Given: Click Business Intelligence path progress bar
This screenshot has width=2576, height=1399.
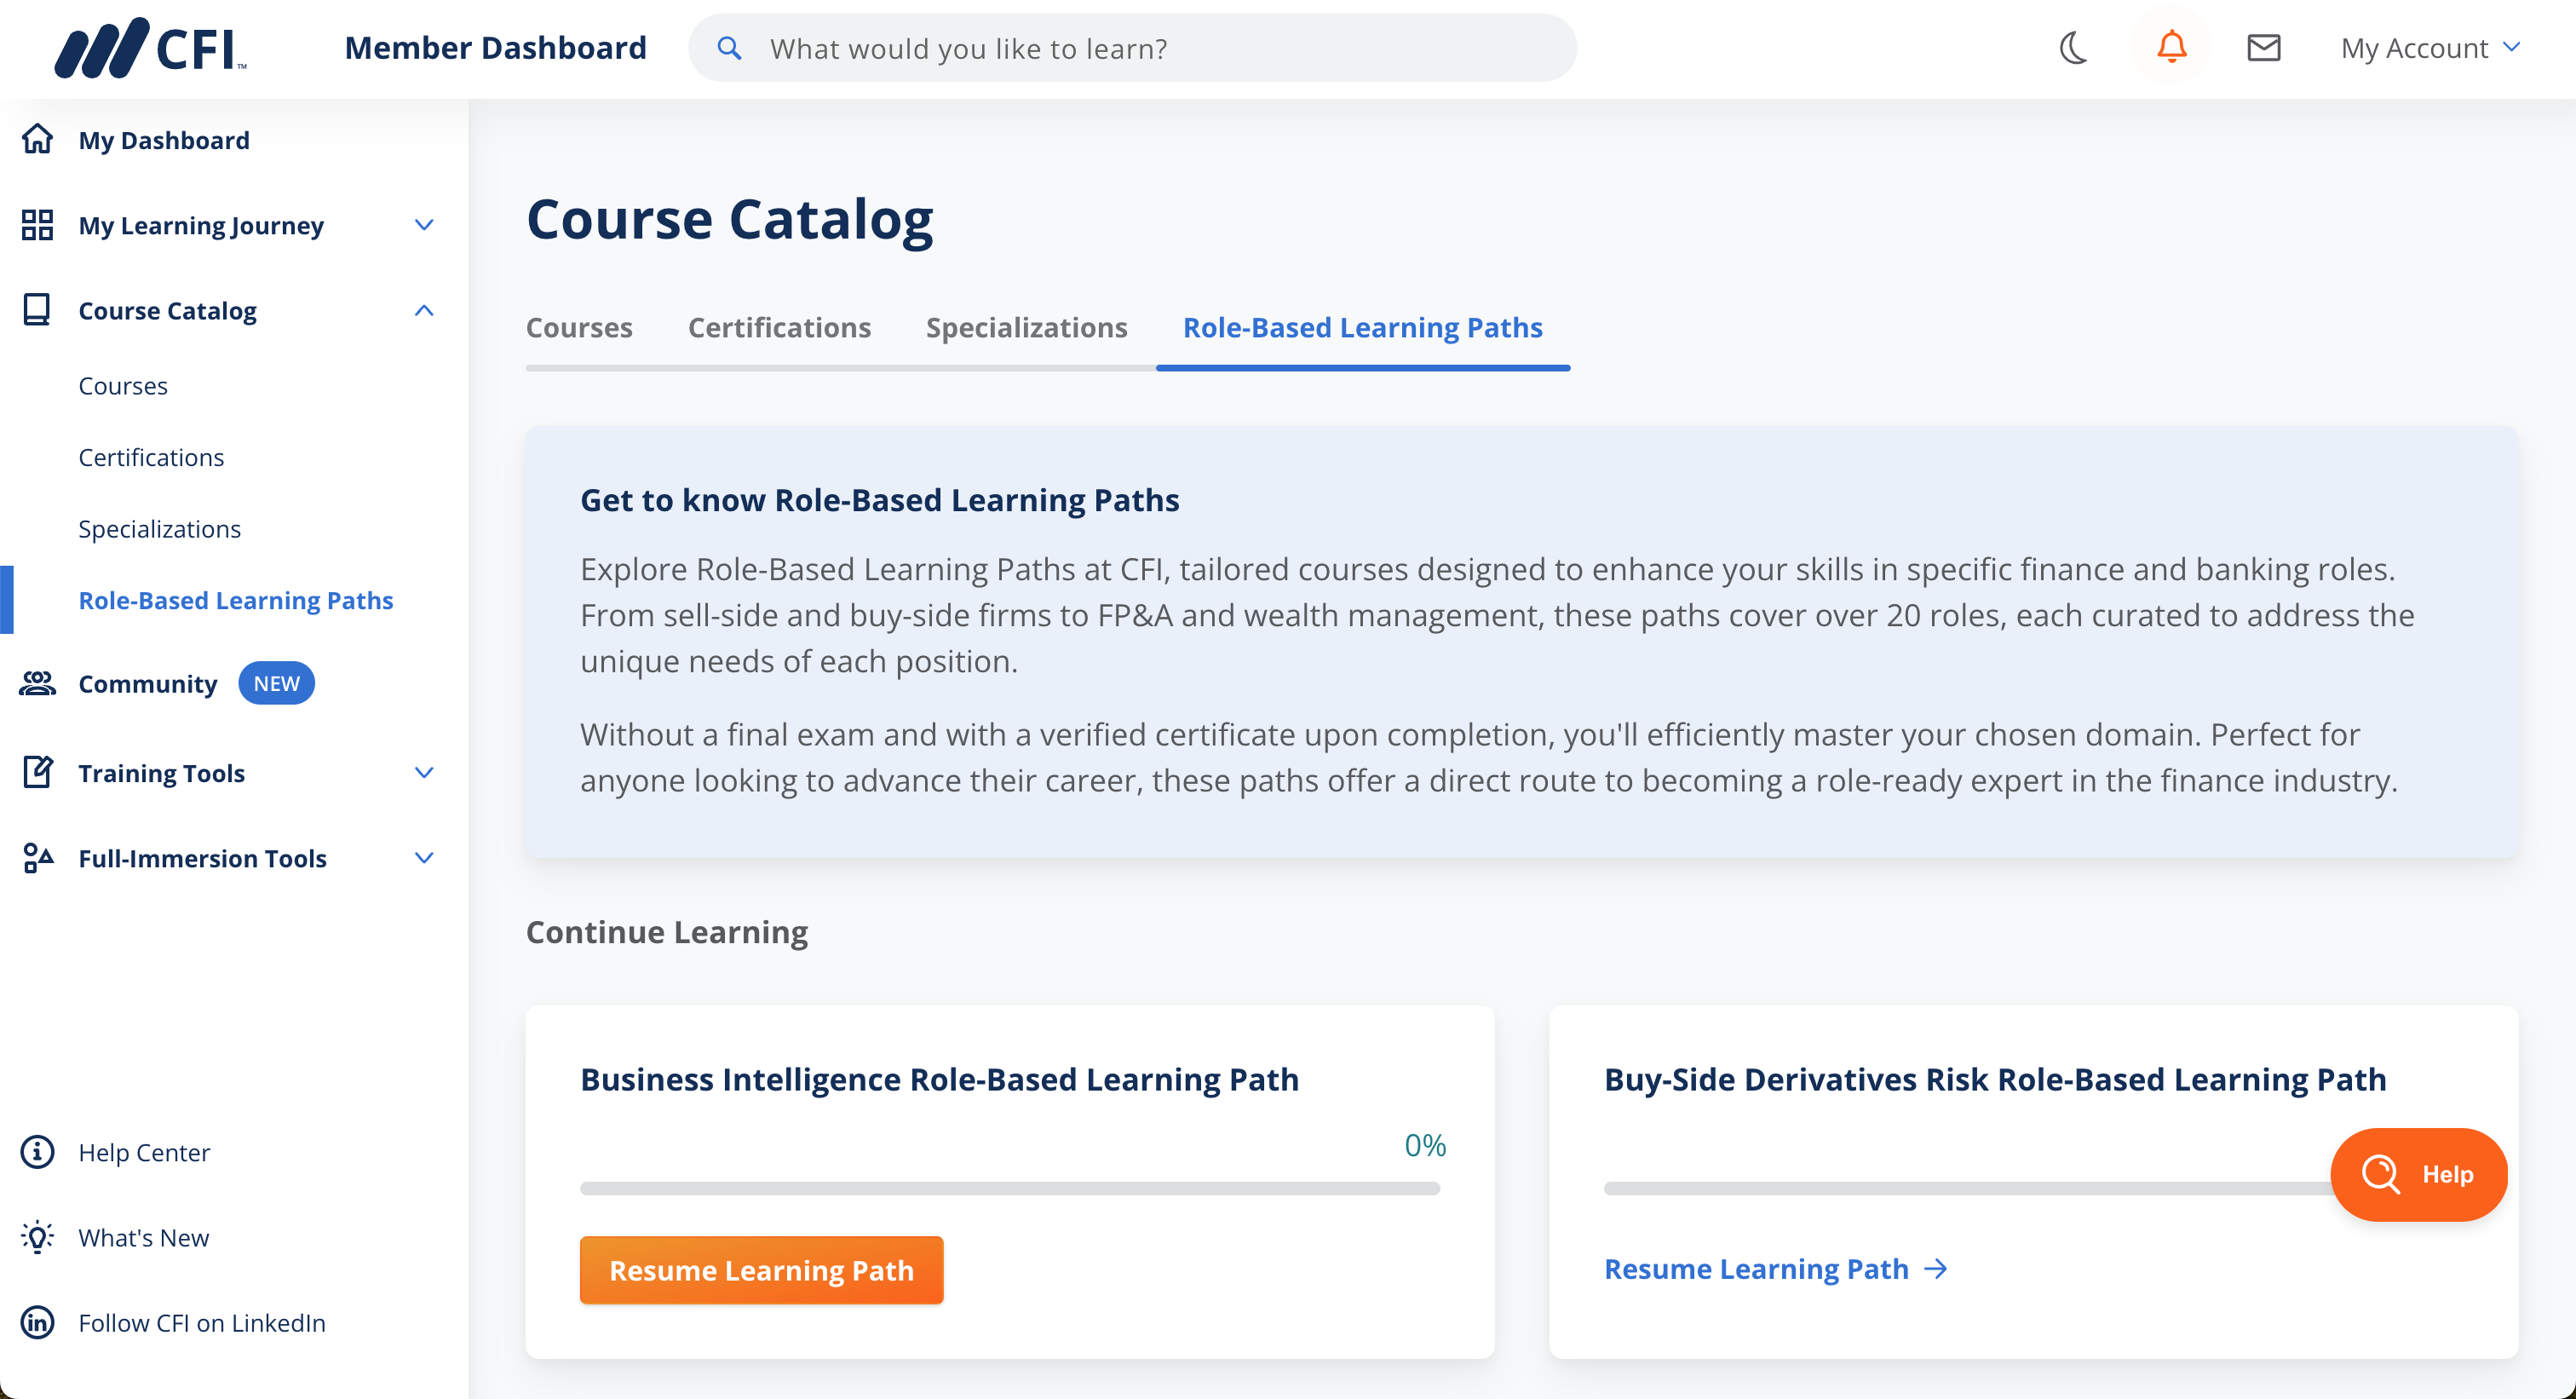Looking at the screenshot, I should [x=1010, y=1189].
